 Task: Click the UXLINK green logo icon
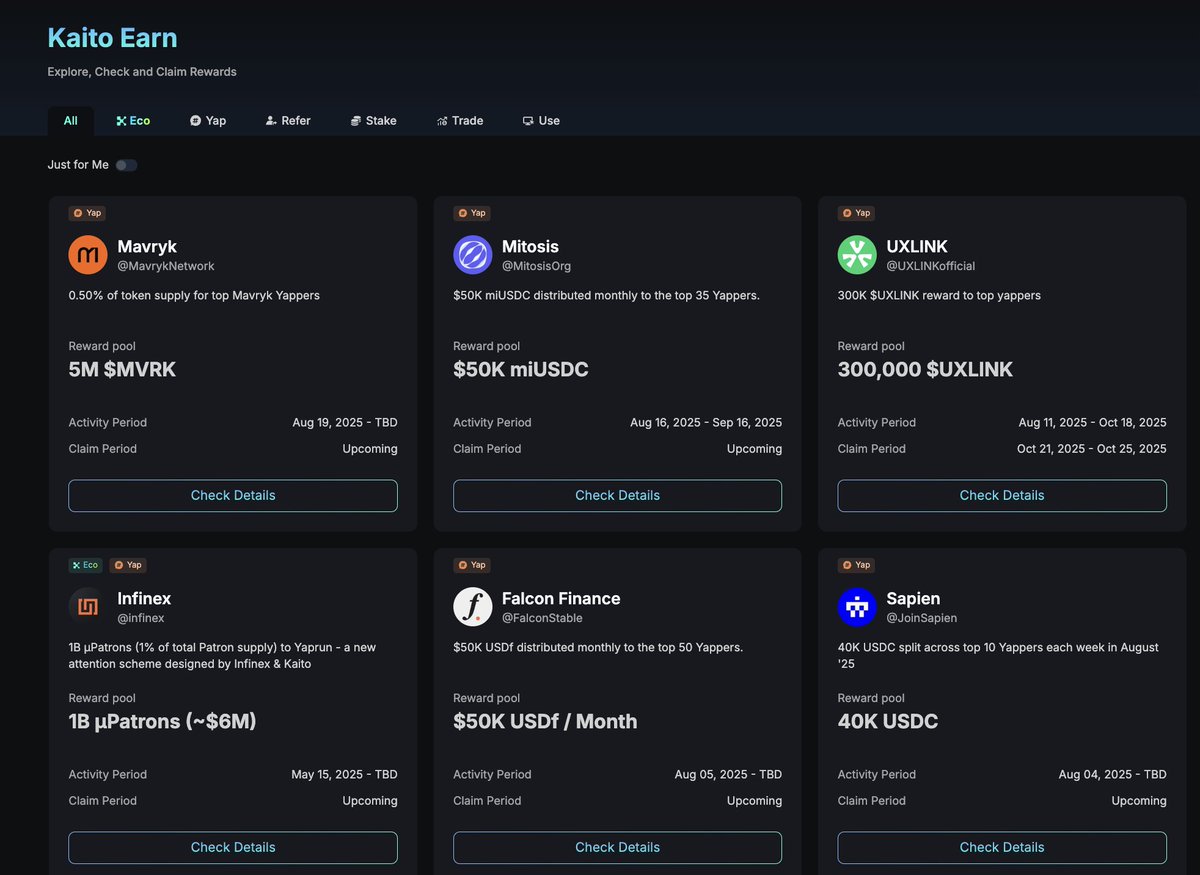point(857,255)
